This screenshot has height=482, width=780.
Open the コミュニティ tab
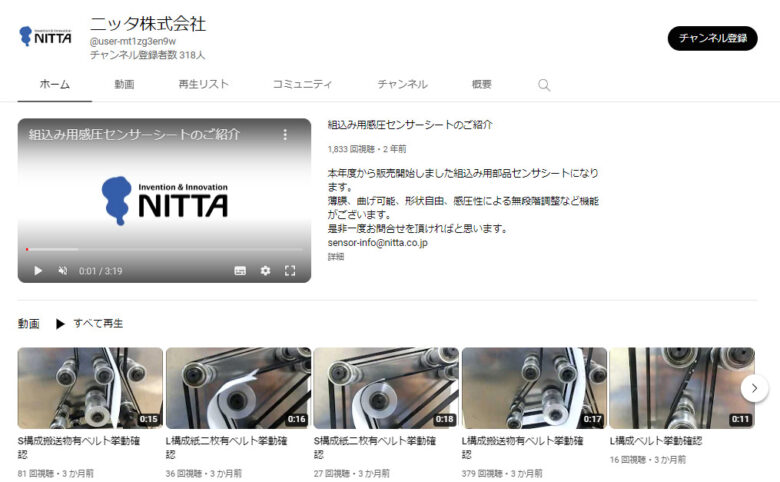point(302,85)
